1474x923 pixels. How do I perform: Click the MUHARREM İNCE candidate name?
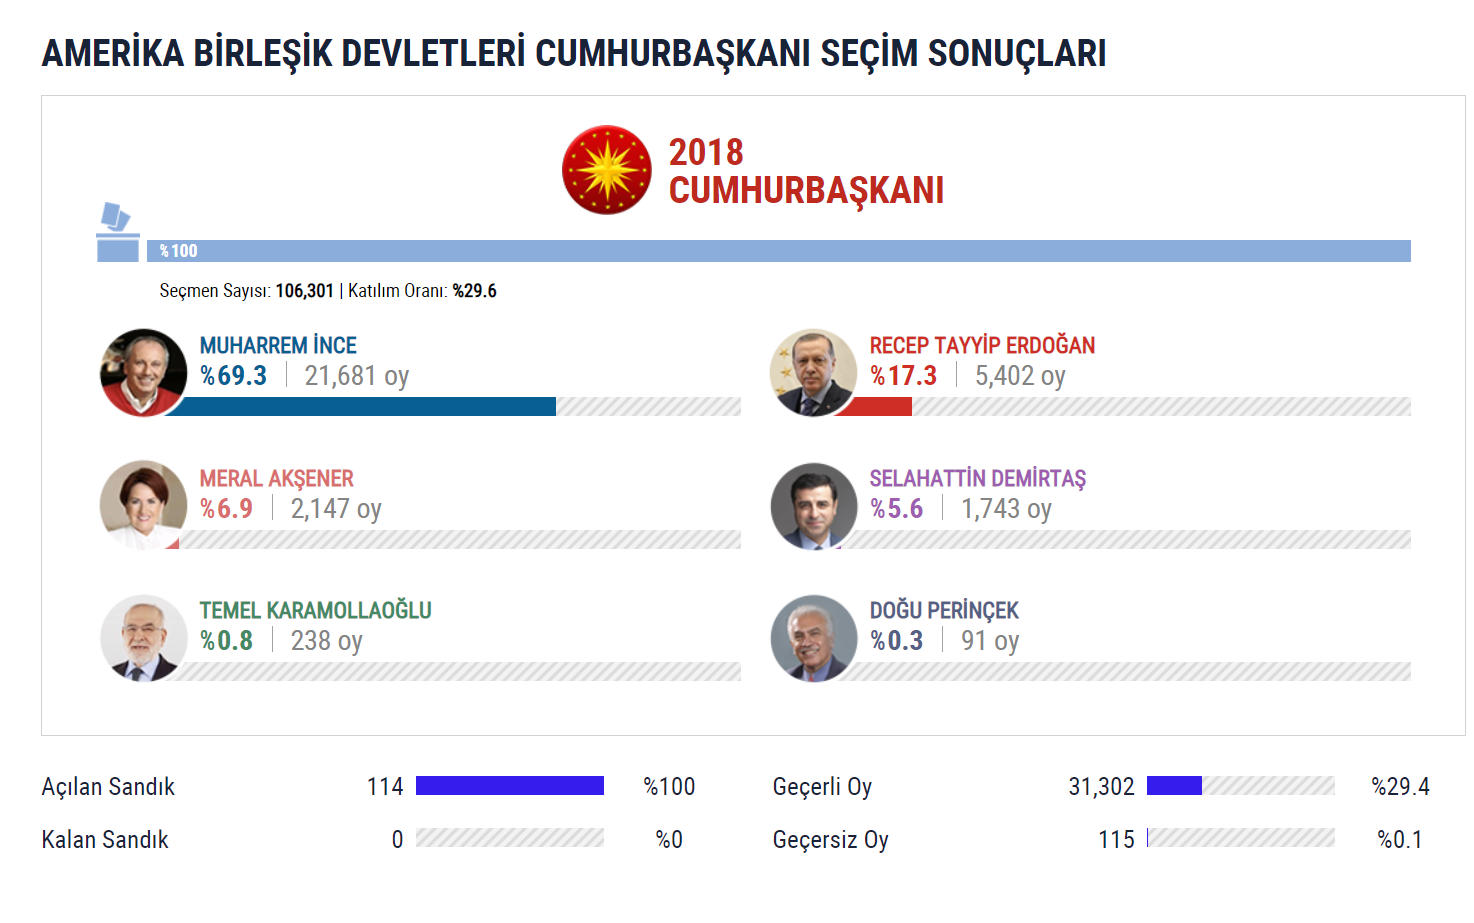point(278,346)
